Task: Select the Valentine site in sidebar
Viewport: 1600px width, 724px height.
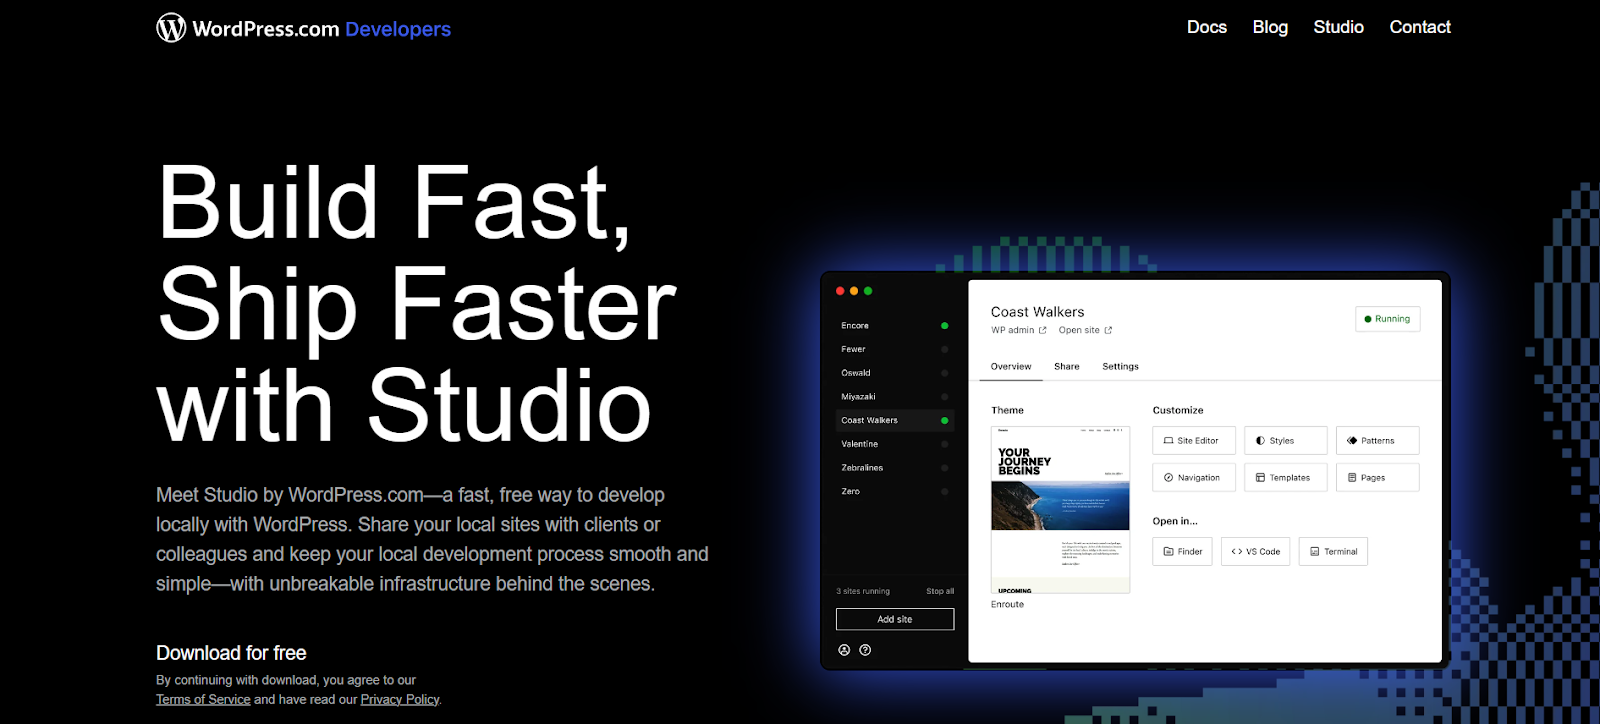Action: [x=895, y=444]
